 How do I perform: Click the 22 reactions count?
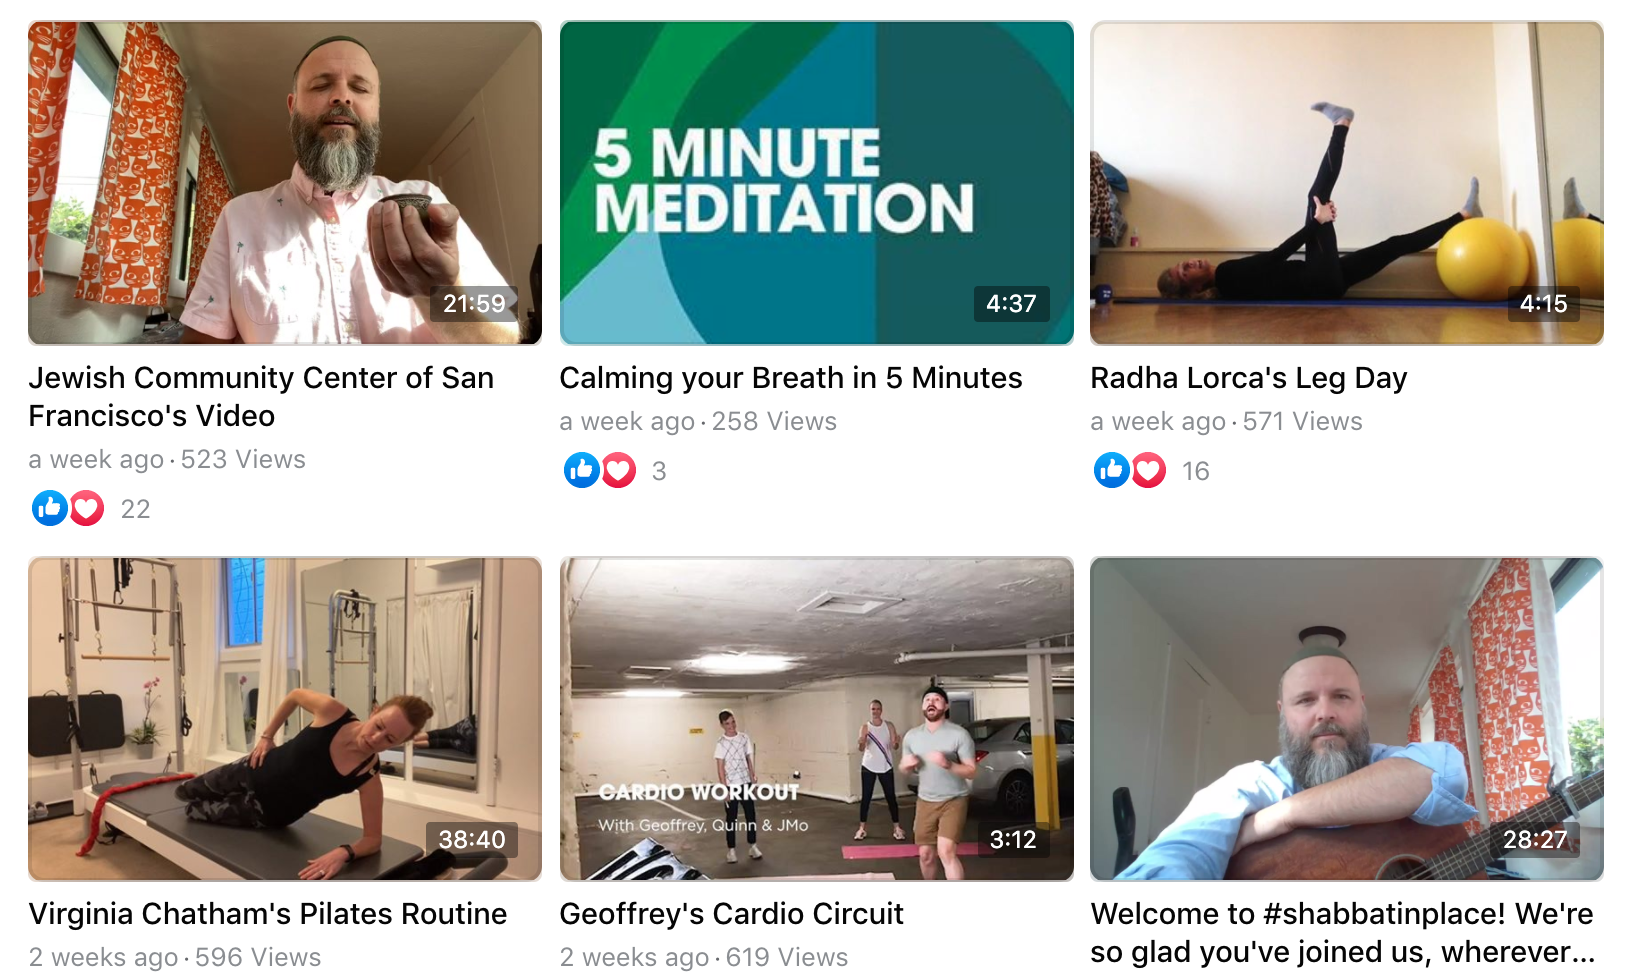tap(135, 509)
